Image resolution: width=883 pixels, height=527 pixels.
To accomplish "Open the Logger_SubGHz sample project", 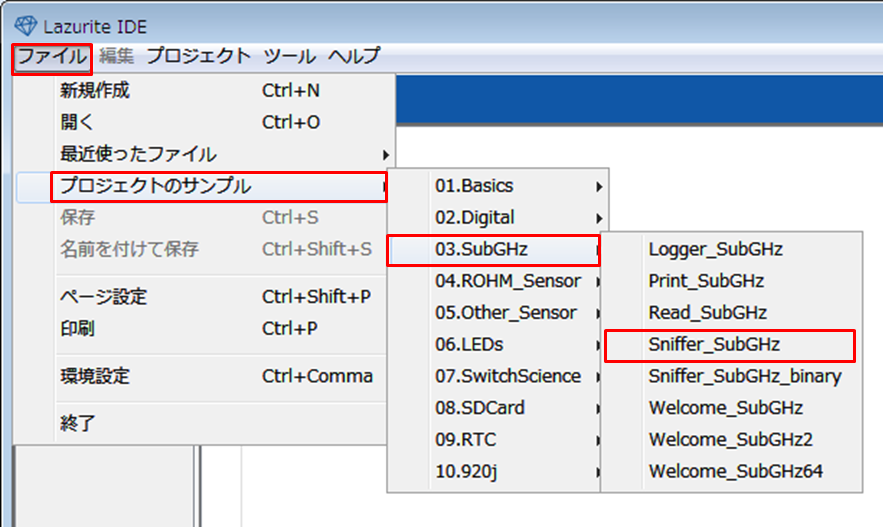I will pos(715,249).
